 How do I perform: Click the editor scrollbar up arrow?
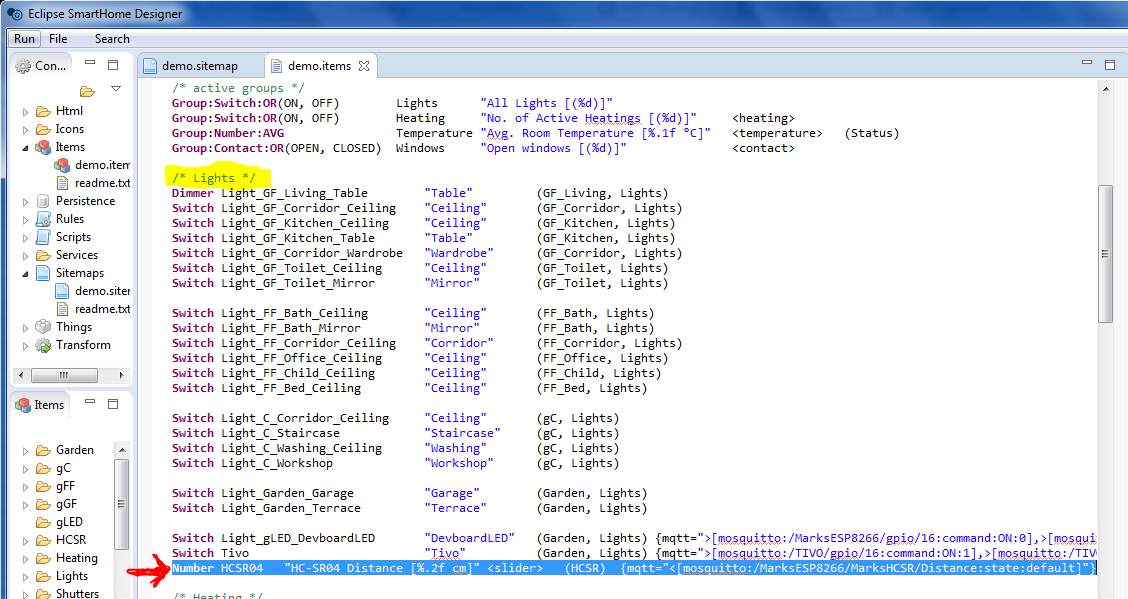click(x=1105, y=88)
